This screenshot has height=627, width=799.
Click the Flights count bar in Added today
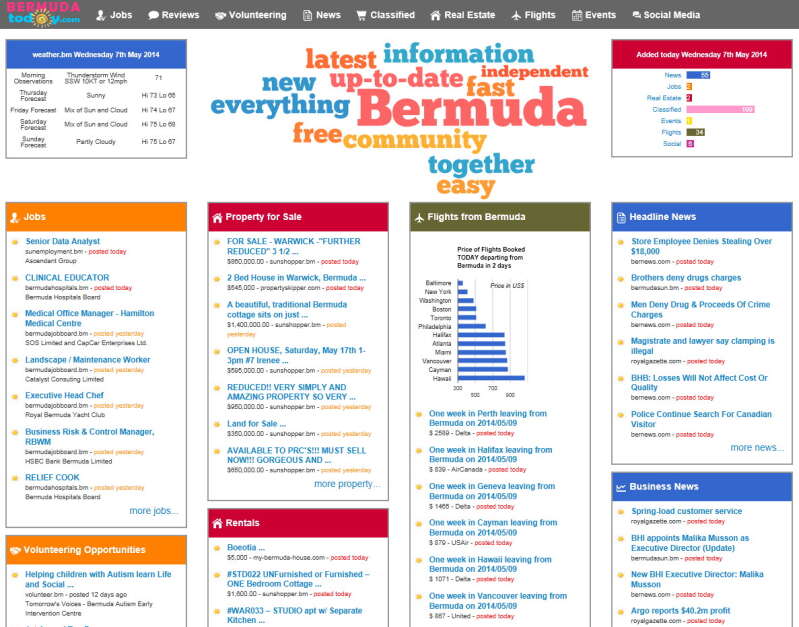click(x=696, y=133)
